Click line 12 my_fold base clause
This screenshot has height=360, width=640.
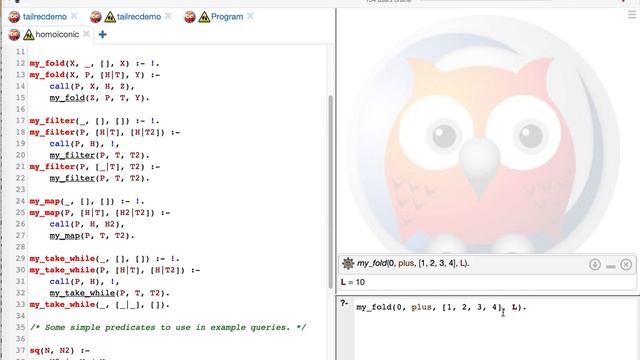[x=94, y=63]
